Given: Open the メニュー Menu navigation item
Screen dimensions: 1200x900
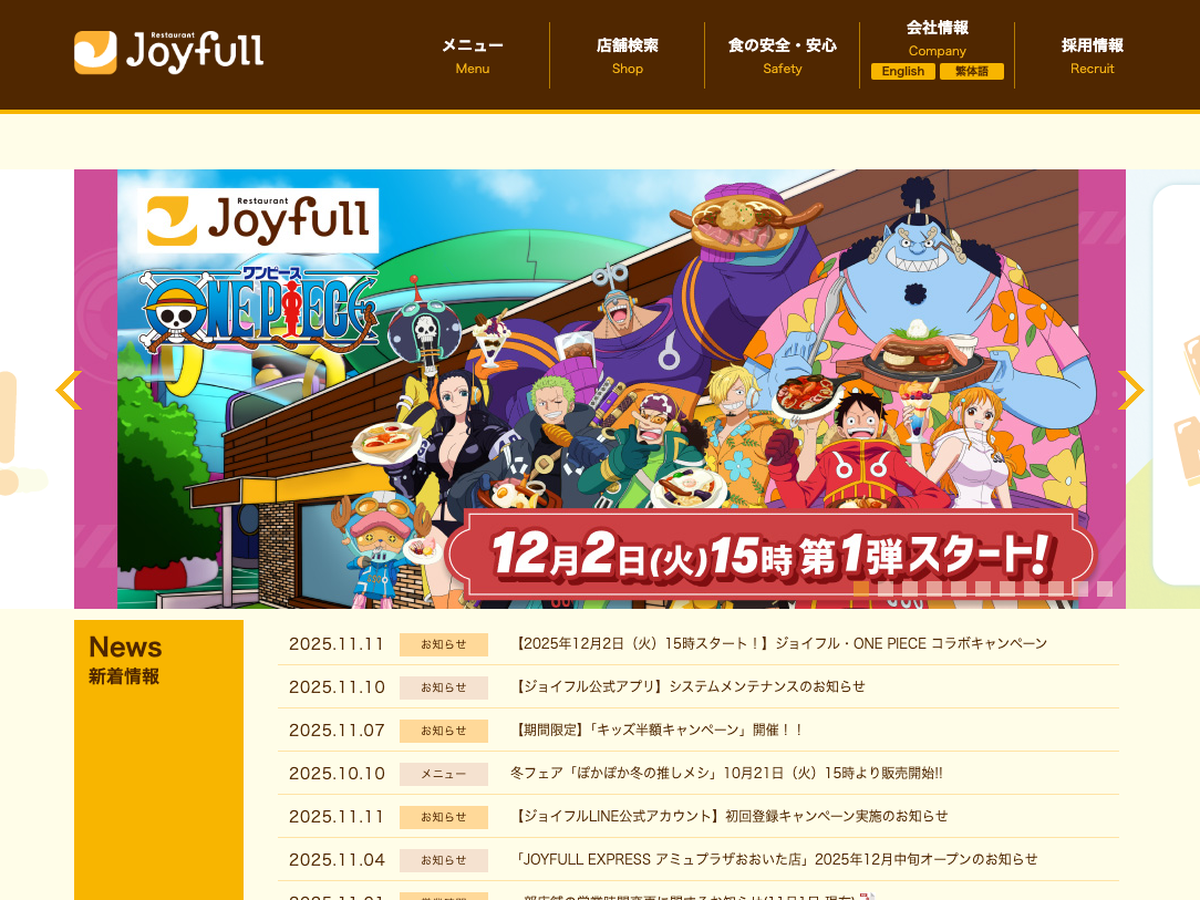Looking at the screenshot, I should (472, 56).
